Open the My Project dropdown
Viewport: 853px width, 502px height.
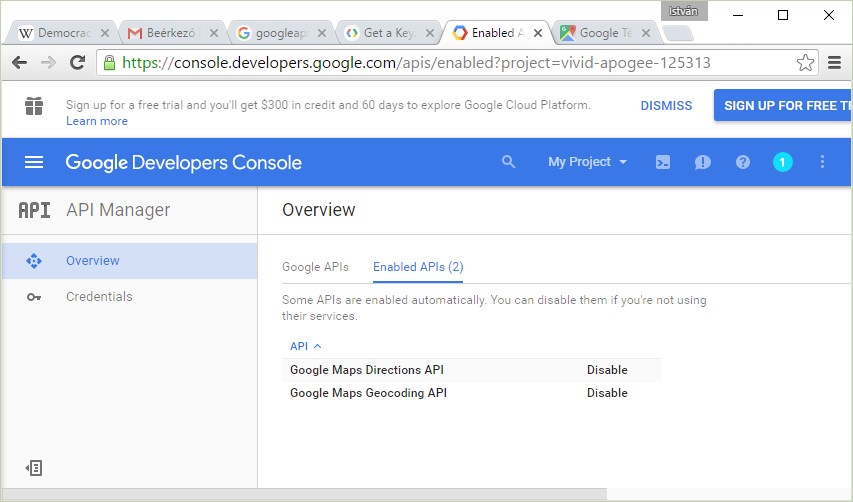[588, 162]
